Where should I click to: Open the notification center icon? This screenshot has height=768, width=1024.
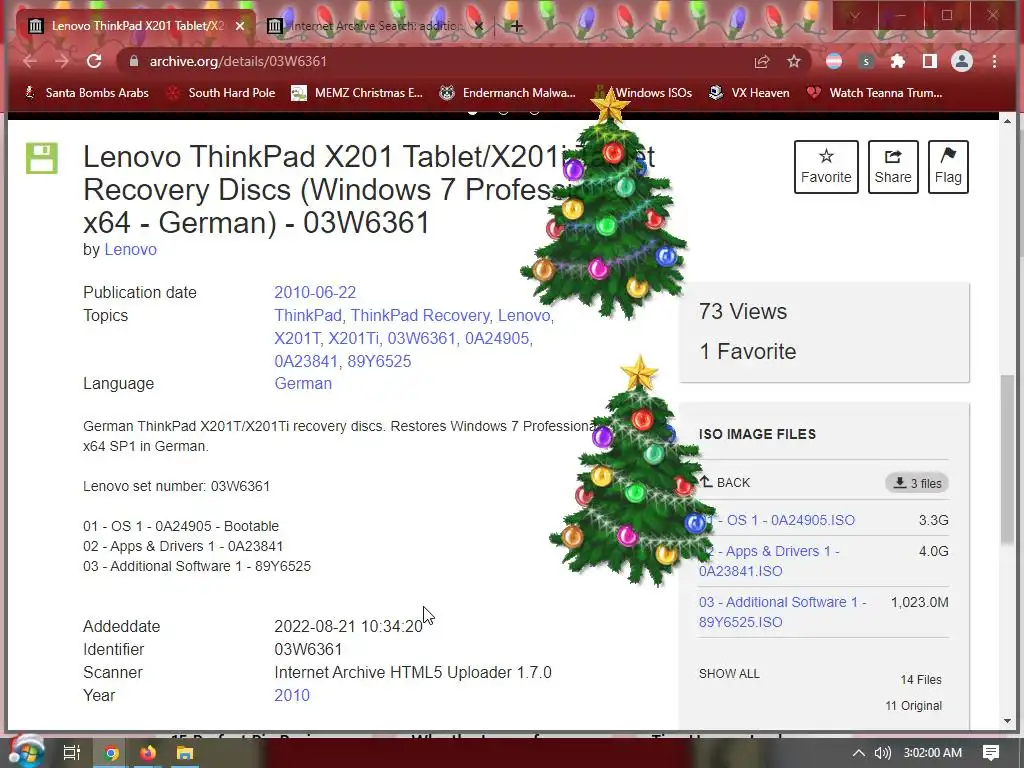pyautogui.click(x=991, y=753)
